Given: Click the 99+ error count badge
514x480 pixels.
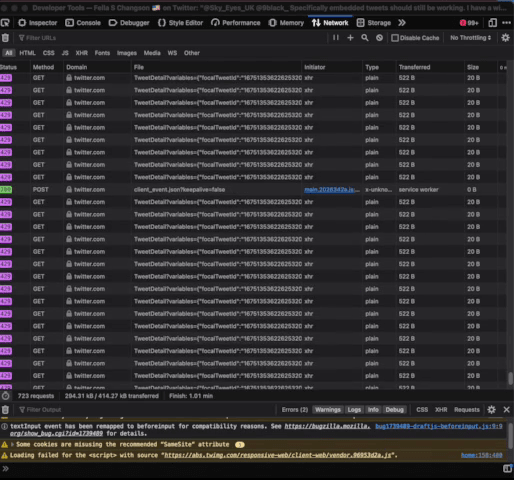Looking at the screenshot, I should coord(469,23).
